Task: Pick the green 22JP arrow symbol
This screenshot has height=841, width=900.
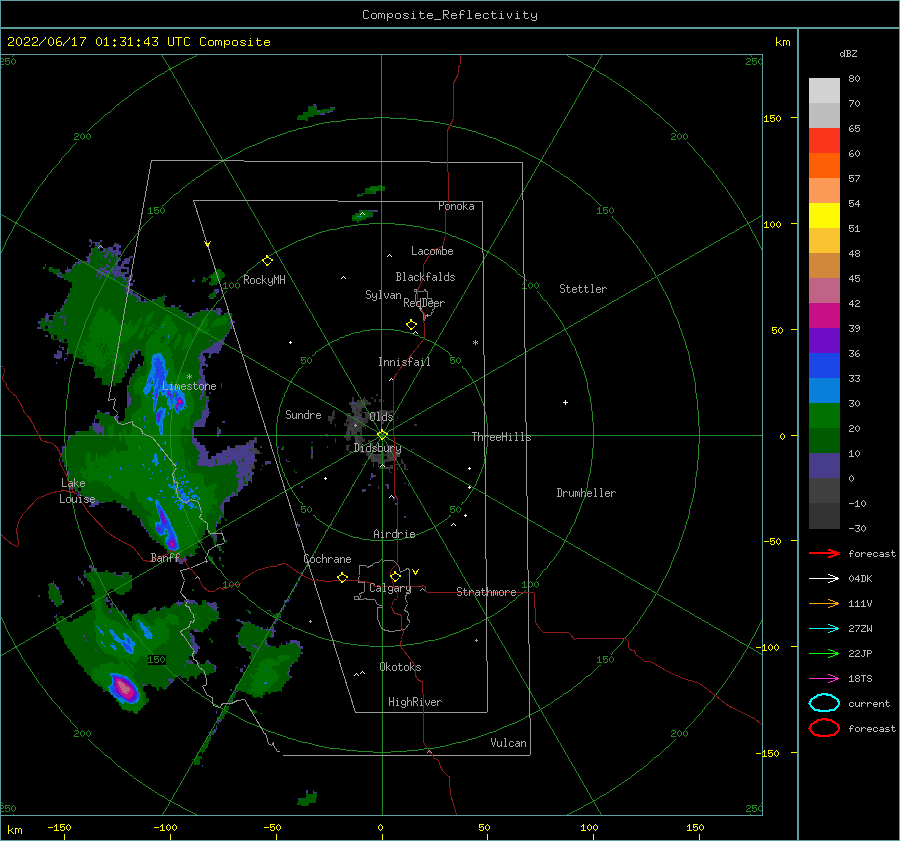Action: [824, 653]
